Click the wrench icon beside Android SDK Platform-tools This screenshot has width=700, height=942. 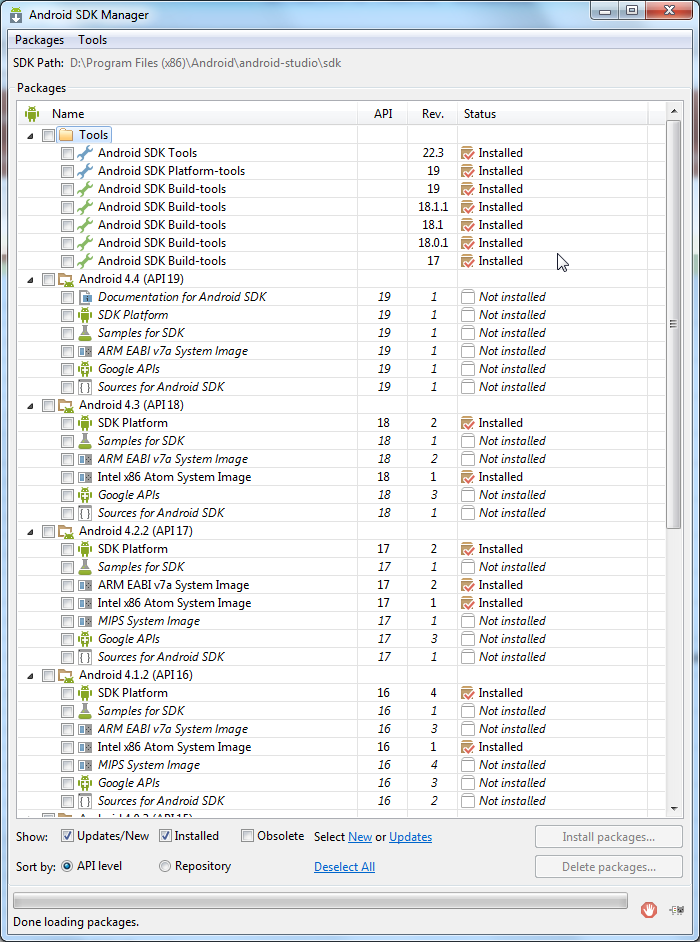(85, 171)
